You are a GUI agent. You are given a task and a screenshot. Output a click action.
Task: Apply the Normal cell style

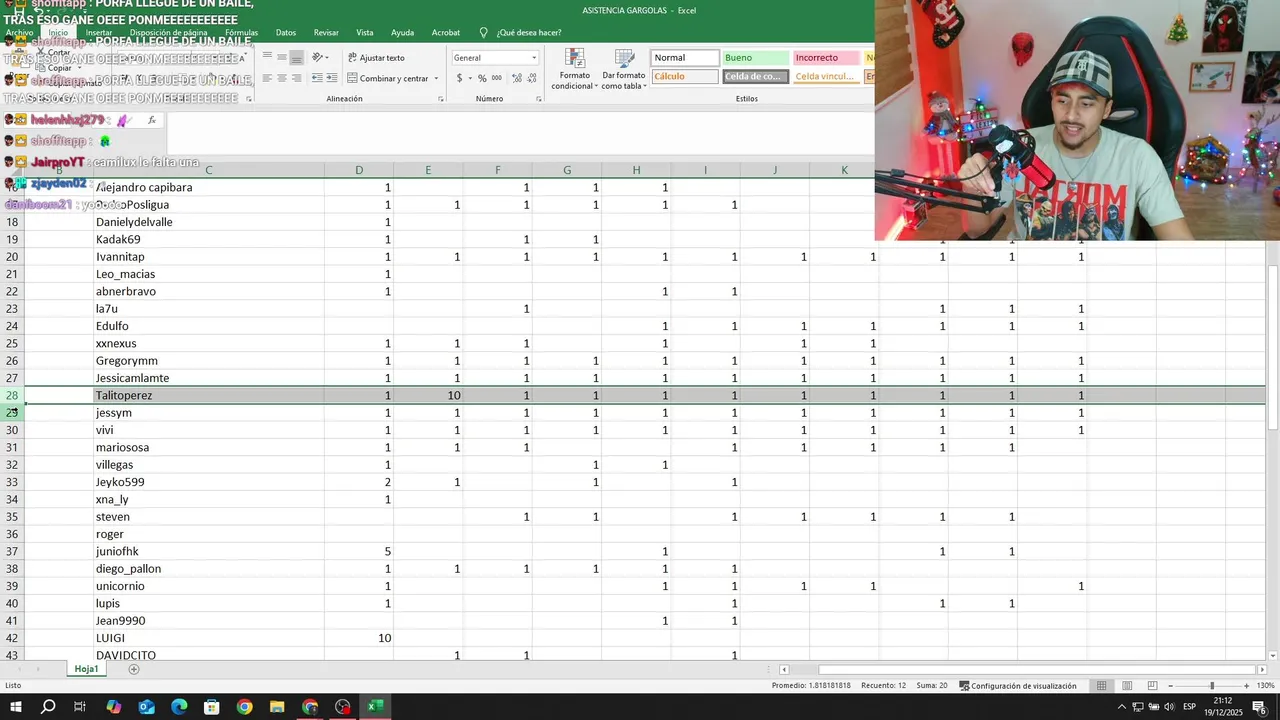[x=685, y=58]
